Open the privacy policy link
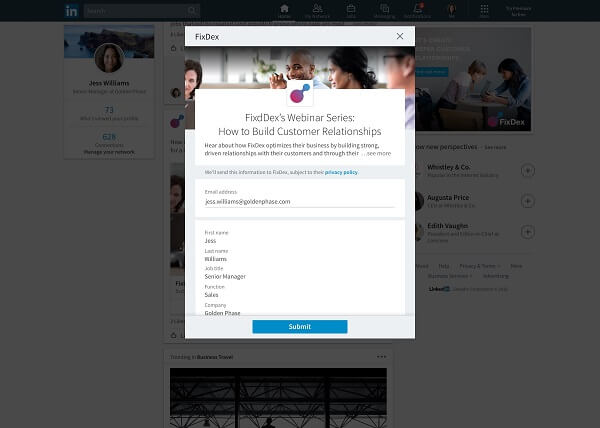Image resolution: width=600 pixels, height=428 pixels. click(x=341, y=173)
